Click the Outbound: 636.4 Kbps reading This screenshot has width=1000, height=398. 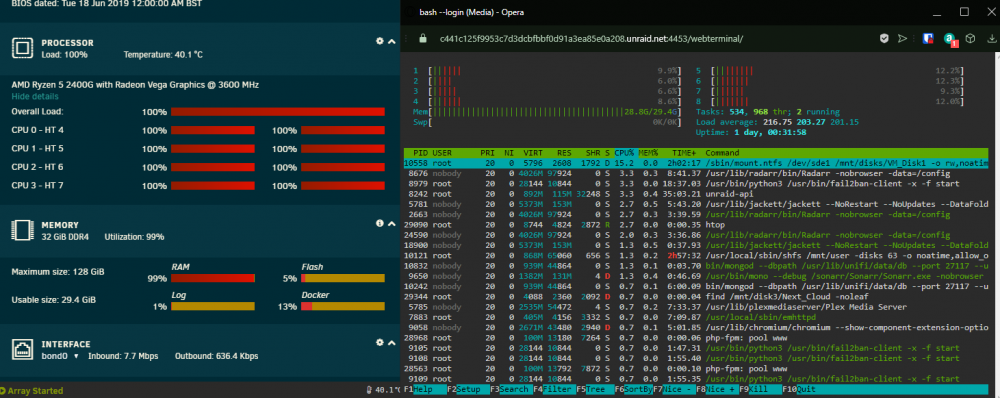(x=216, y=356)
